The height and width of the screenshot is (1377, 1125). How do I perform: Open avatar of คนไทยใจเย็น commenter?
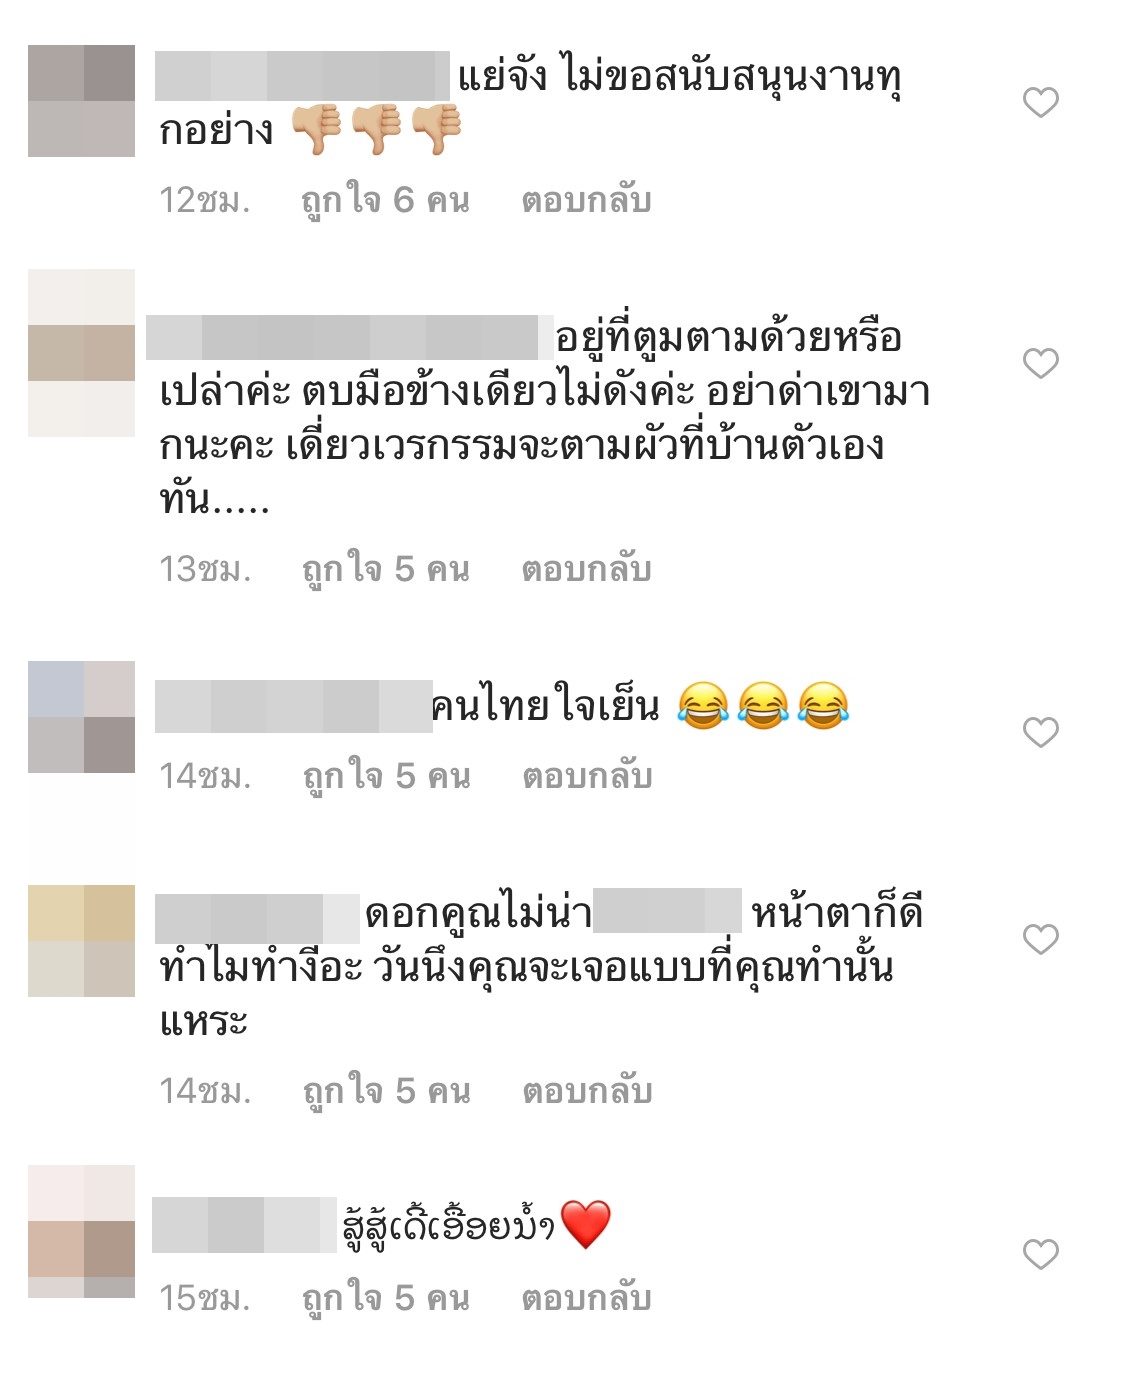pos(81,717)
